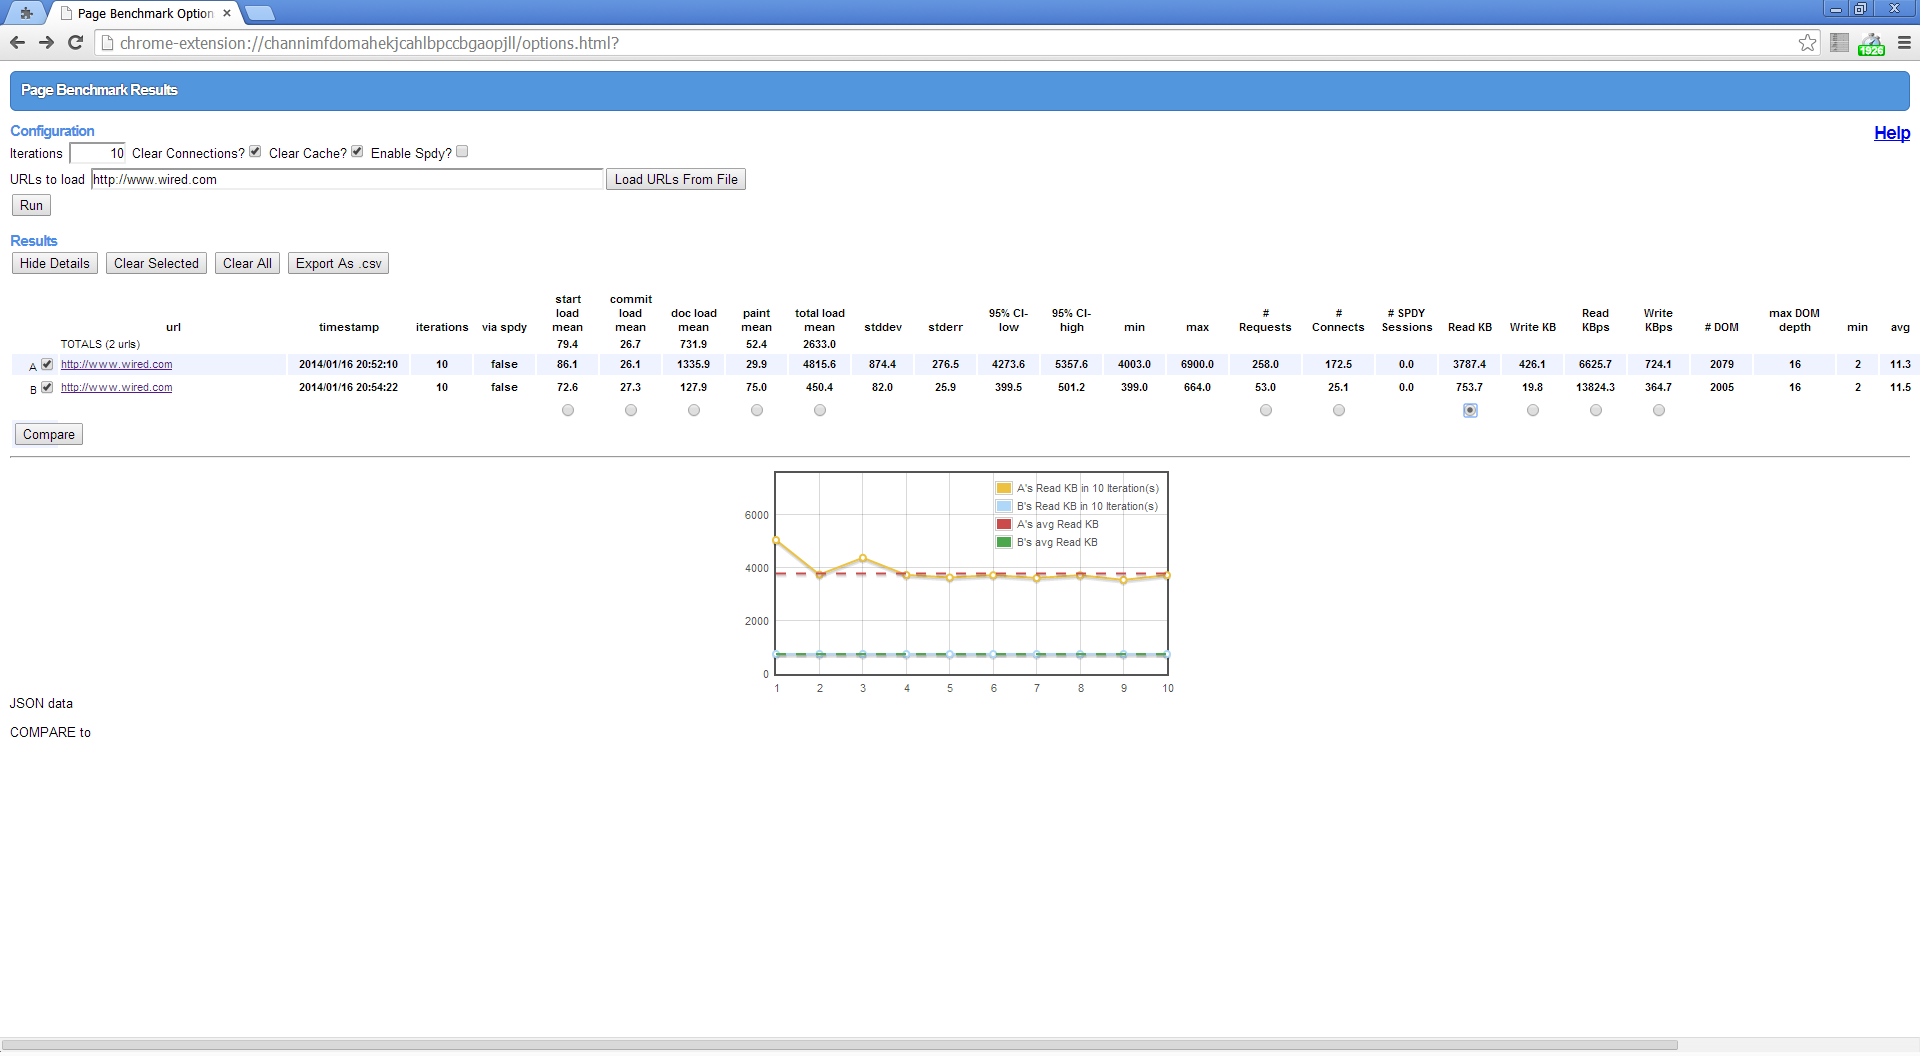Click the TOTALS (2 urls) label

[x=100, y=344]
